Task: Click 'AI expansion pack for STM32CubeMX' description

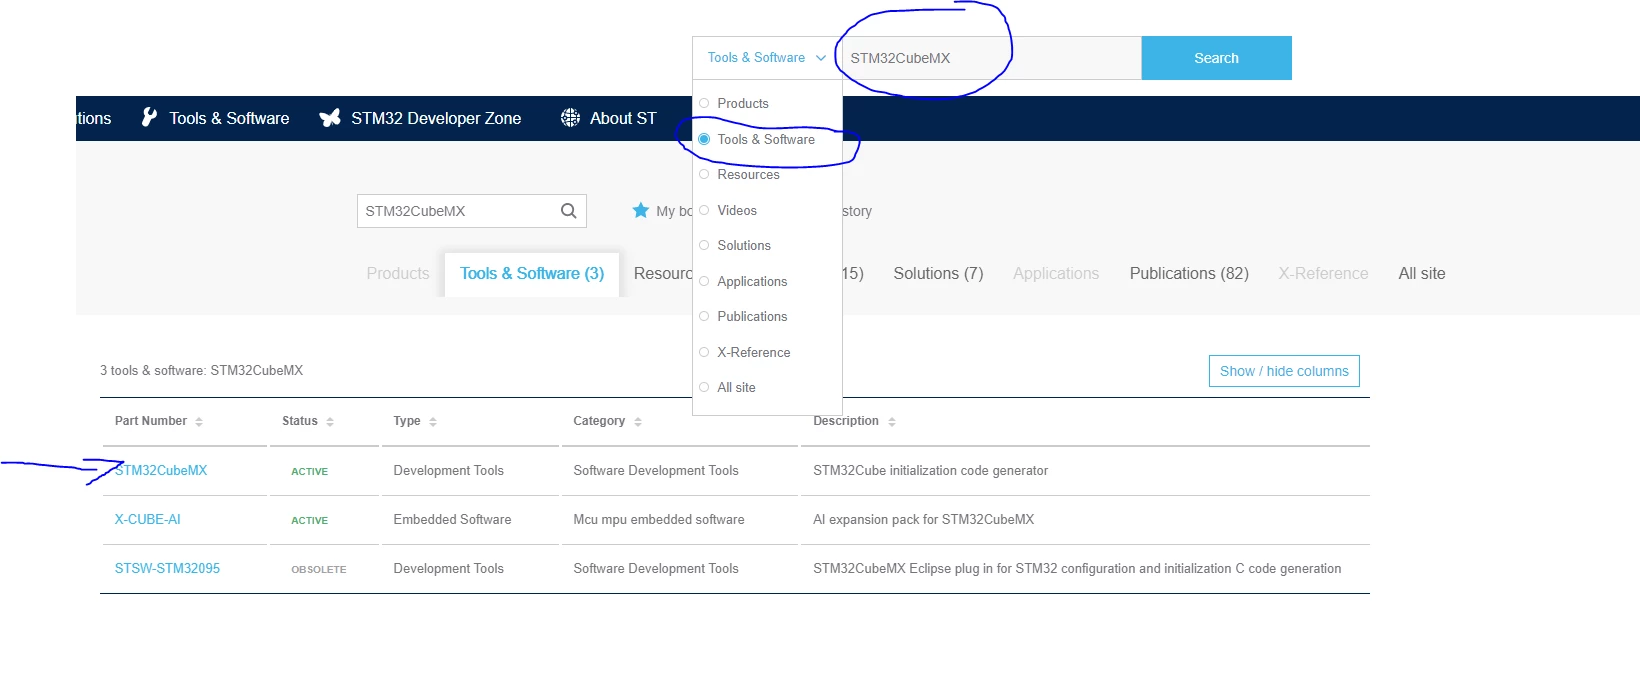Action: pos(924,519)
